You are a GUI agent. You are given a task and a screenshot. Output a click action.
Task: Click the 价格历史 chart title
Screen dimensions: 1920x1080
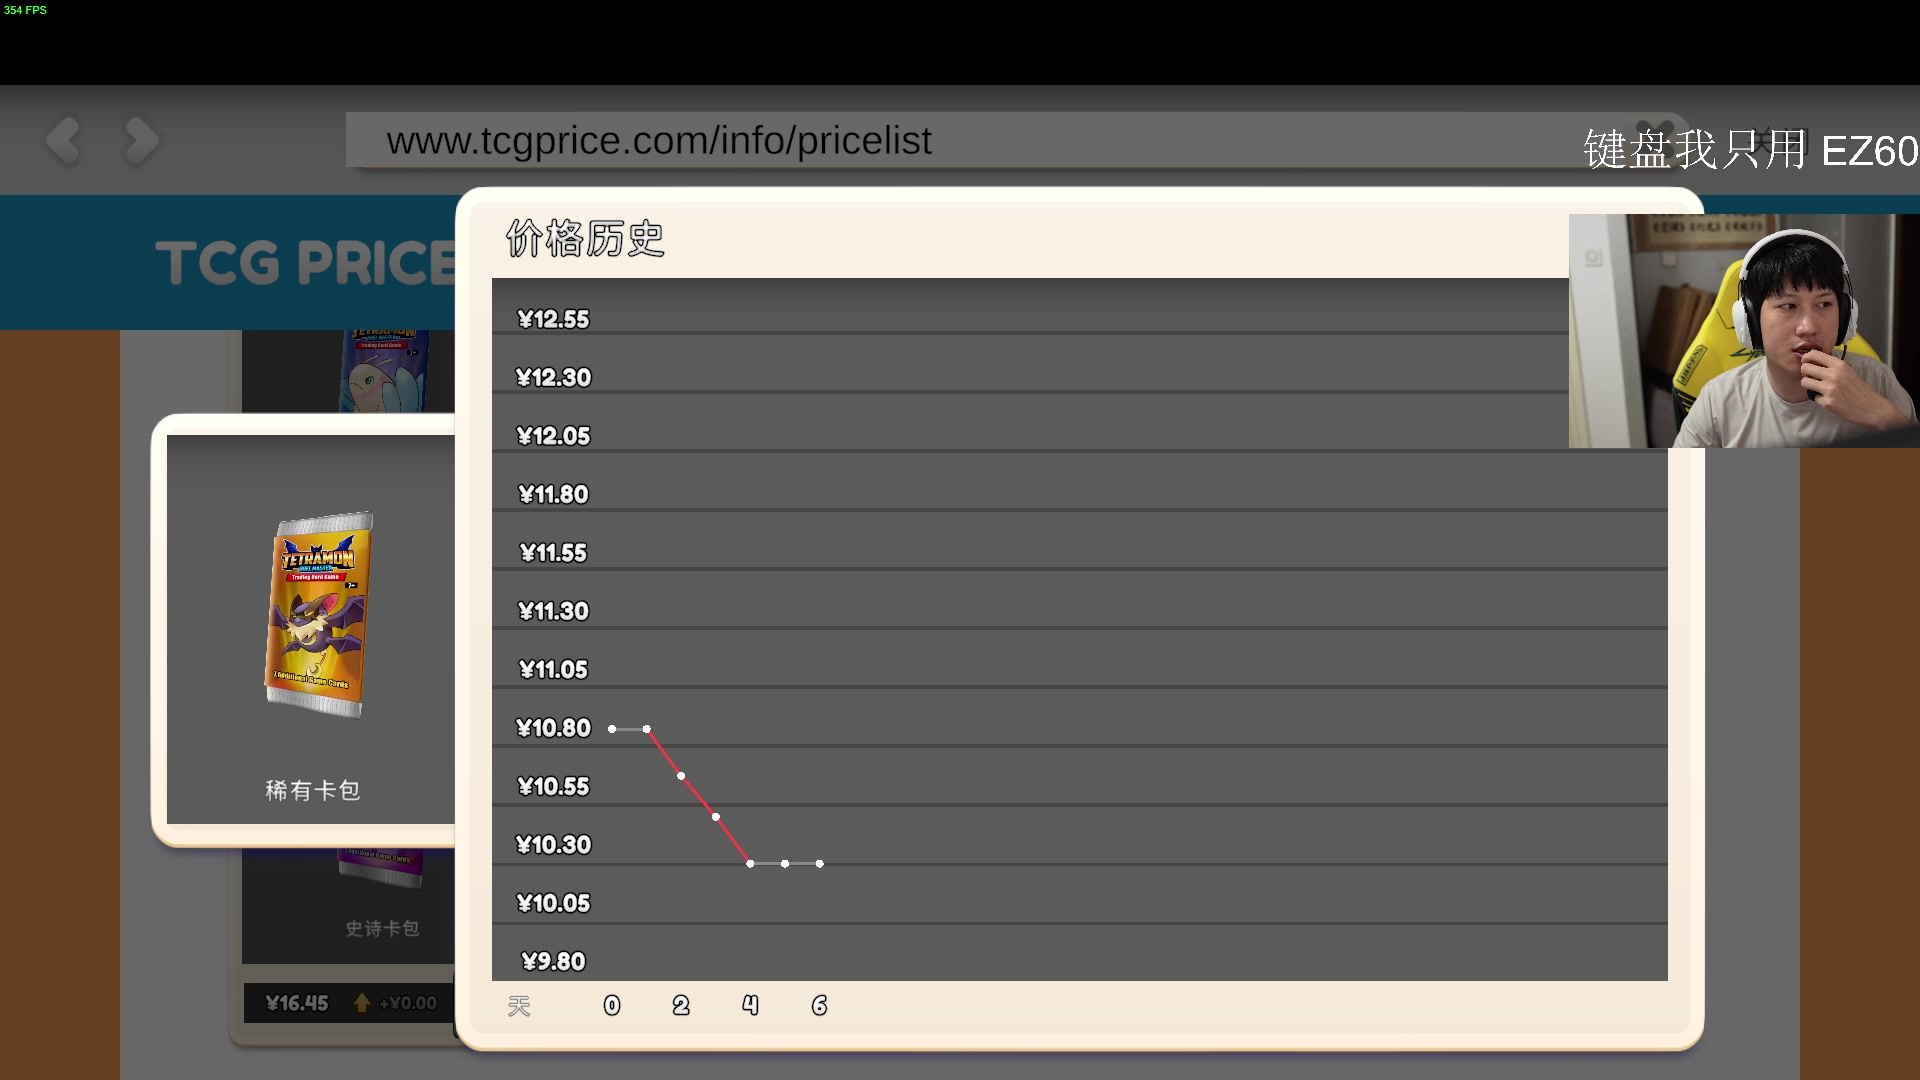[x=585, y=239]
